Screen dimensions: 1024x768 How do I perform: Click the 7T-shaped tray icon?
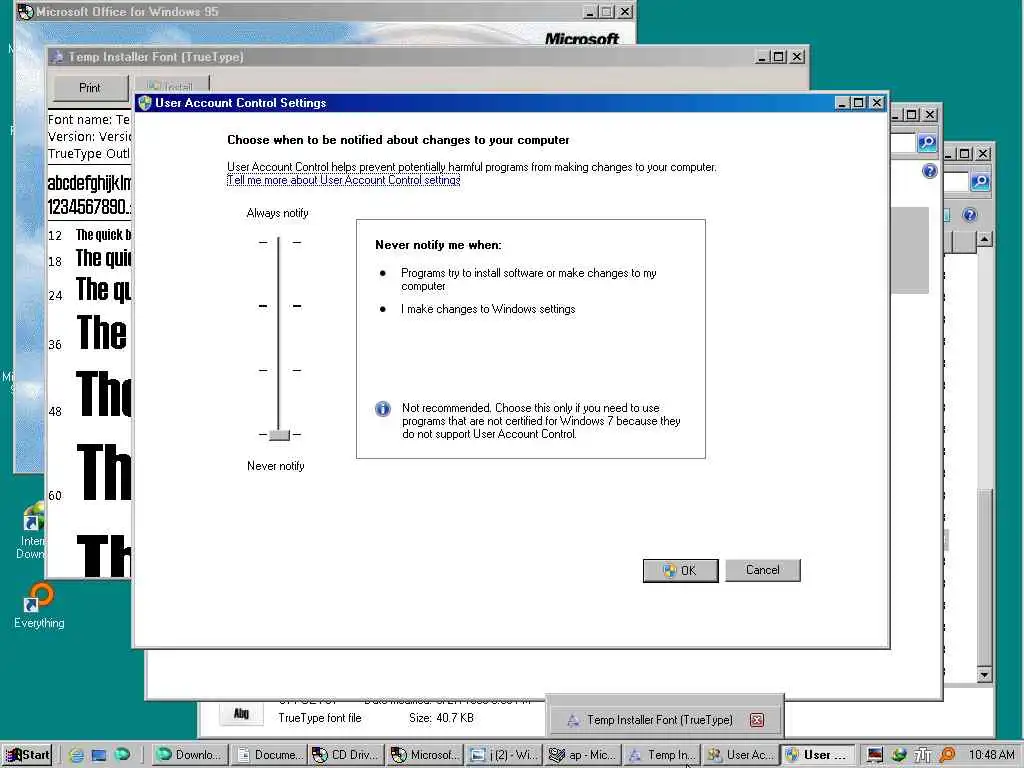(922, 755)
